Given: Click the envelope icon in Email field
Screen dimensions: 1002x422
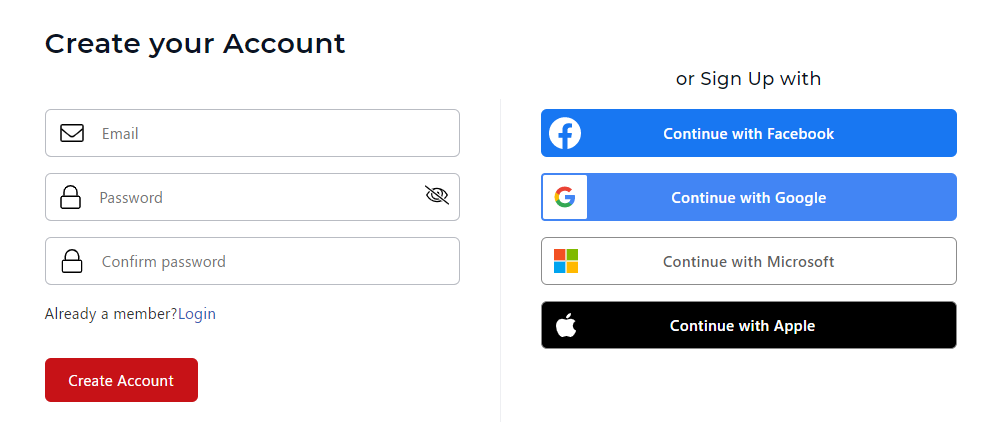Looking at the screenshot, I should [72, 133].
